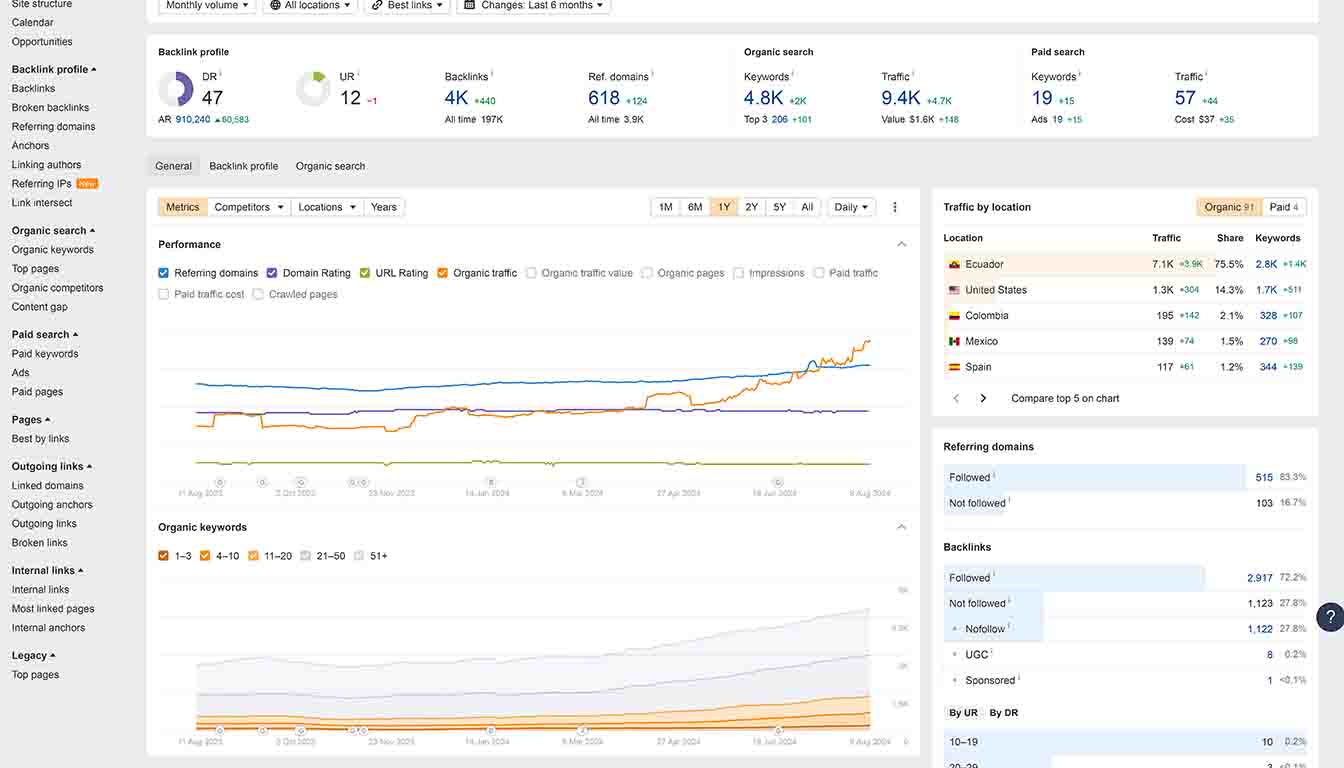Switch to the Backlink profile tab
1344x768 pixels.
(x=243, y=165)
